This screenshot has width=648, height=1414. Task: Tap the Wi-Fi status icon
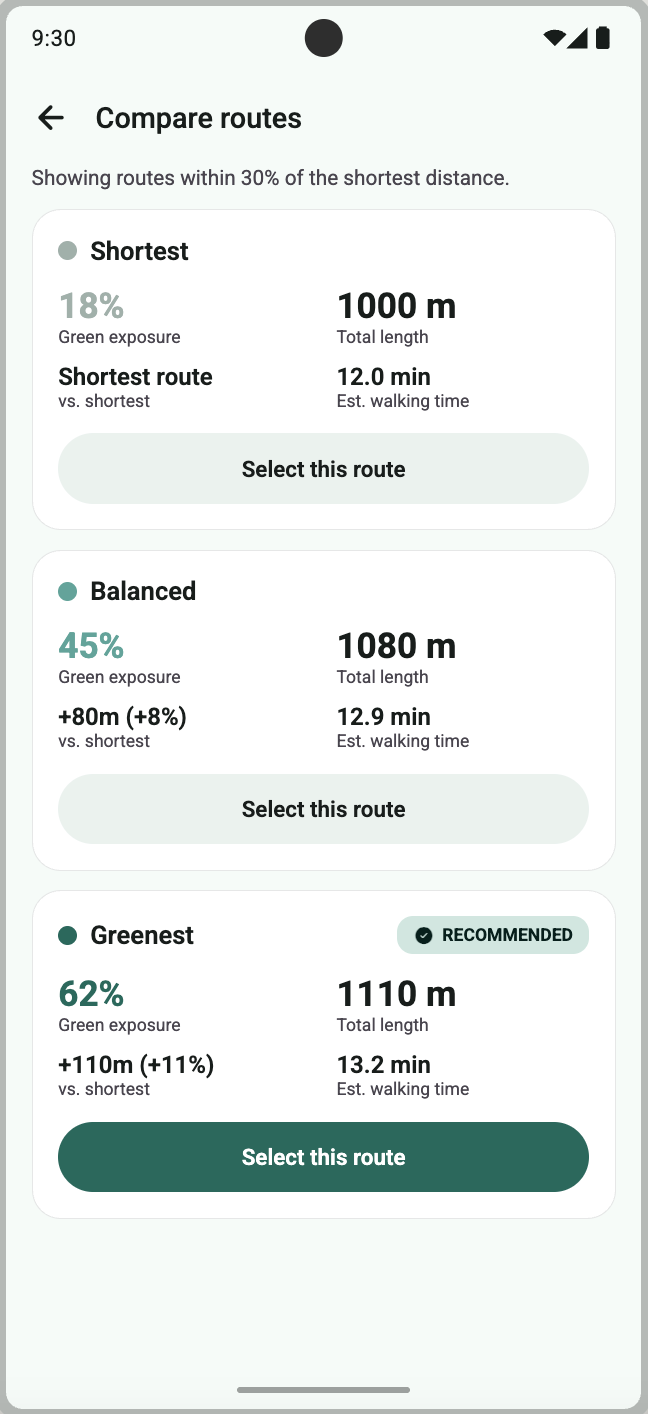coord(555,39)
